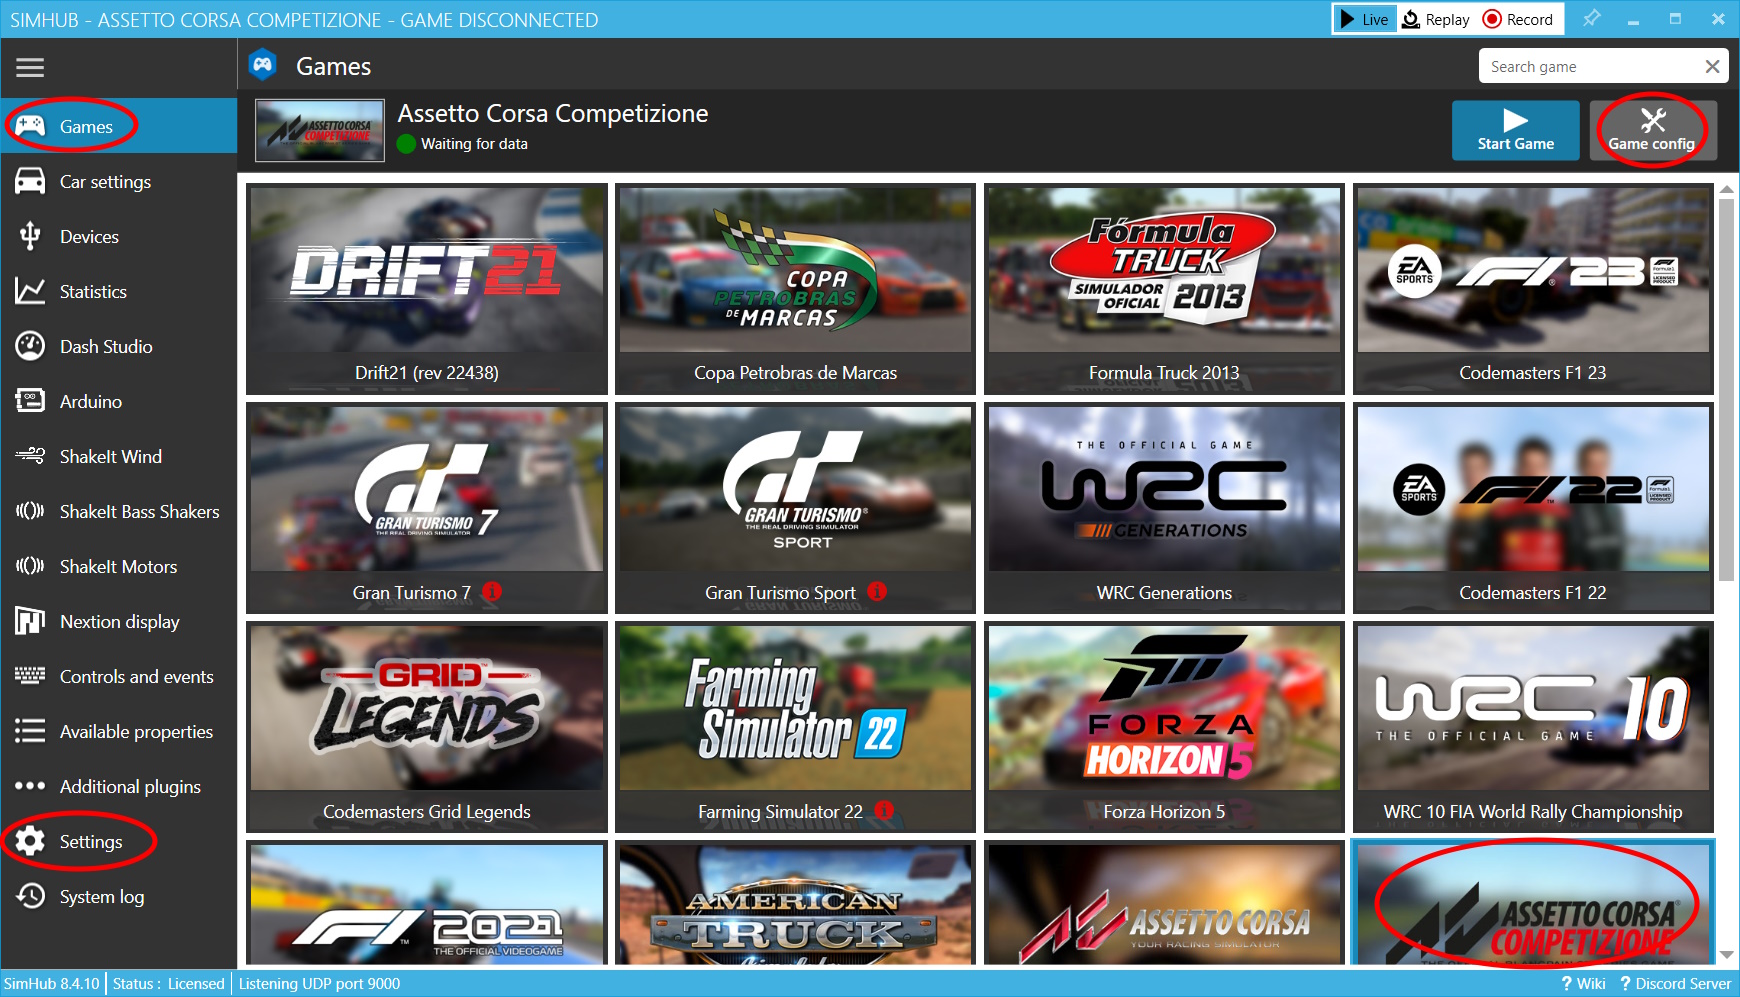
Task: Switch to Replay mode
Action: 1435,19
